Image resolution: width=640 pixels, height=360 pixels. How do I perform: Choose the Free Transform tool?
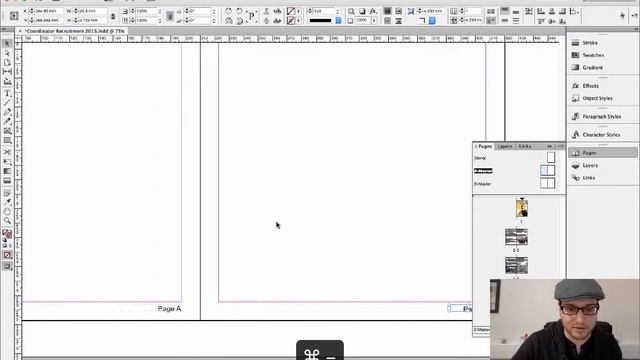[7, 162]
